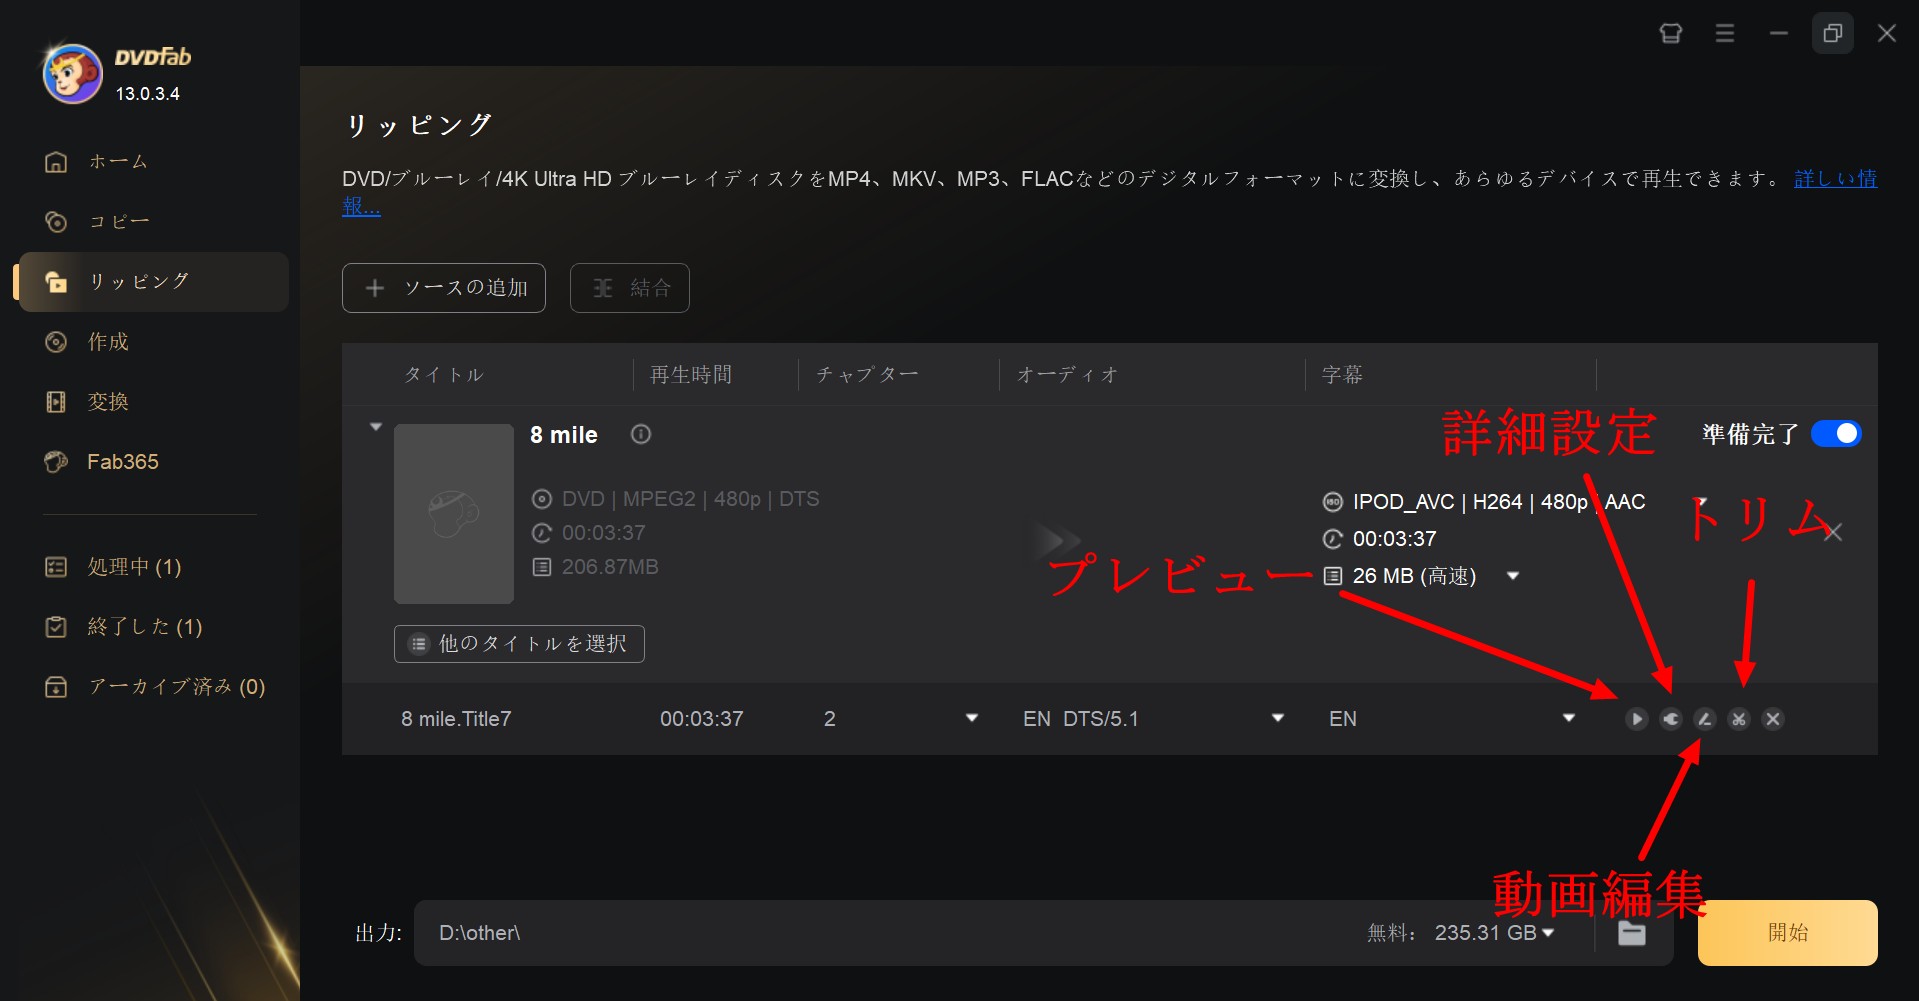Expand the EN subtitle dropdown
This screenshot has height=1001, width=1919.
point(1569,718)
